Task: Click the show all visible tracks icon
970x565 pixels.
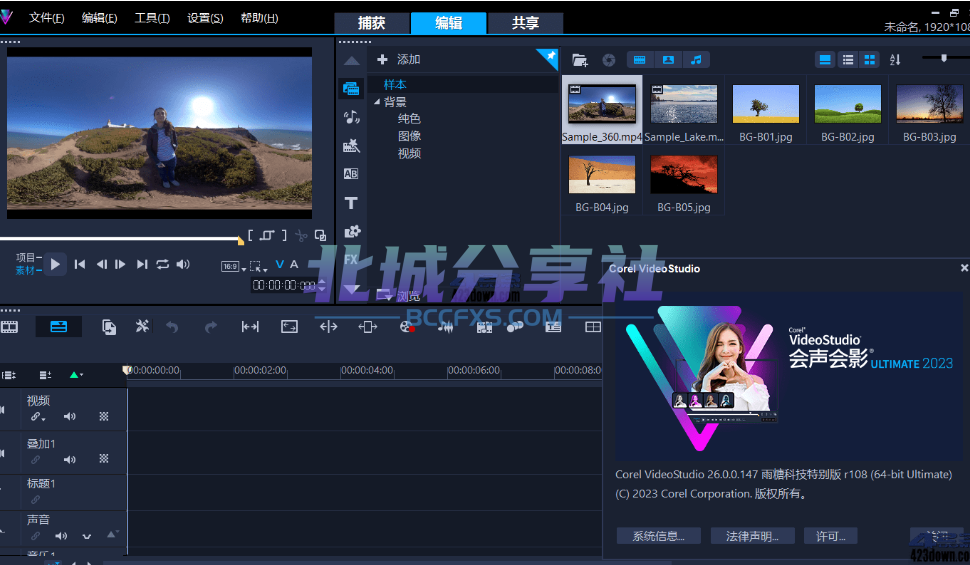Action: (x=9, y=375)
